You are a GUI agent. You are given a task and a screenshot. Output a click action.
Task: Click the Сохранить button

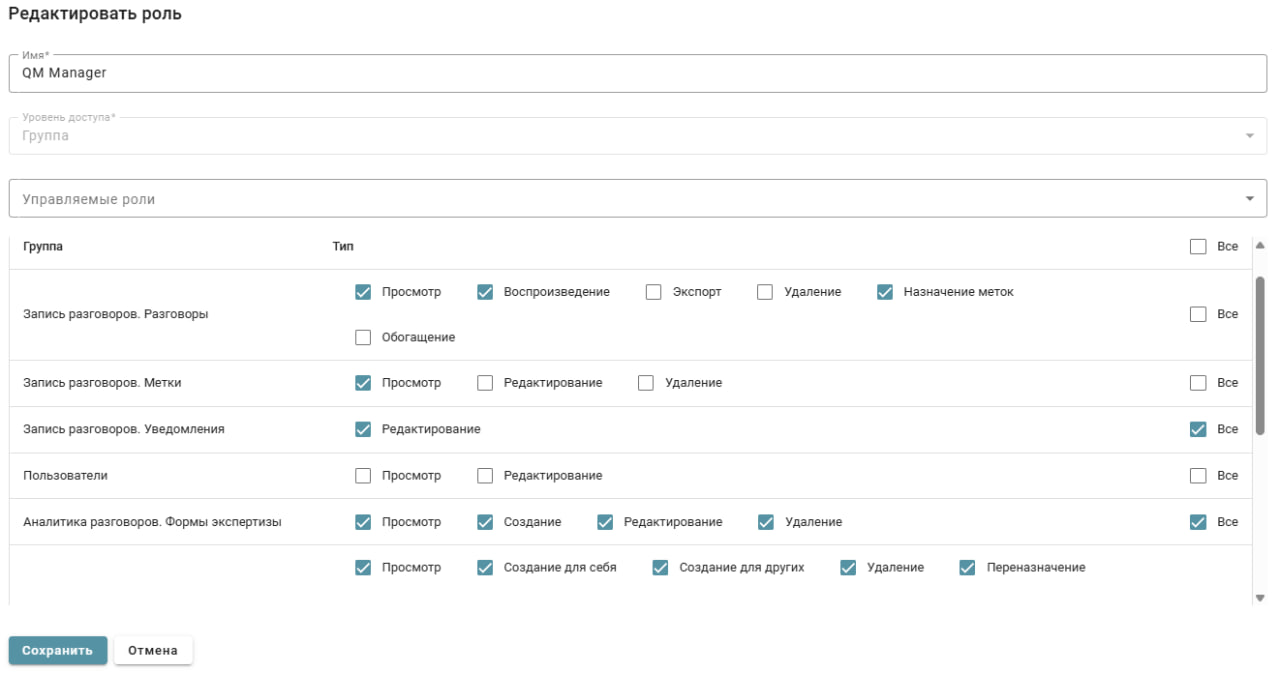pyautogui.click(x=58, y=650)
